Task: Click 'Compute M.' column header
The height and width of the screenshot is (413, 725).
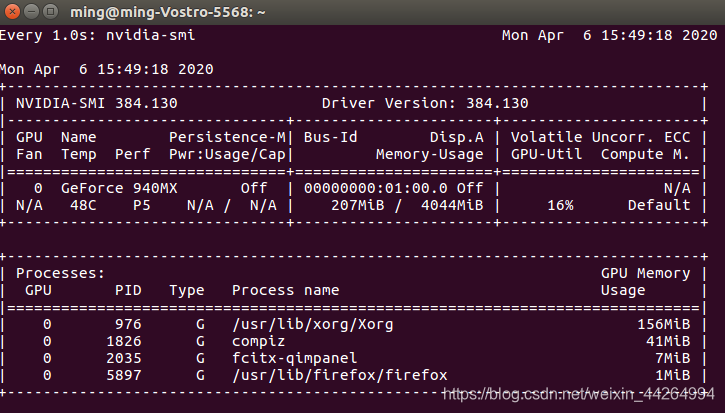Action: (x=645, y=154)
